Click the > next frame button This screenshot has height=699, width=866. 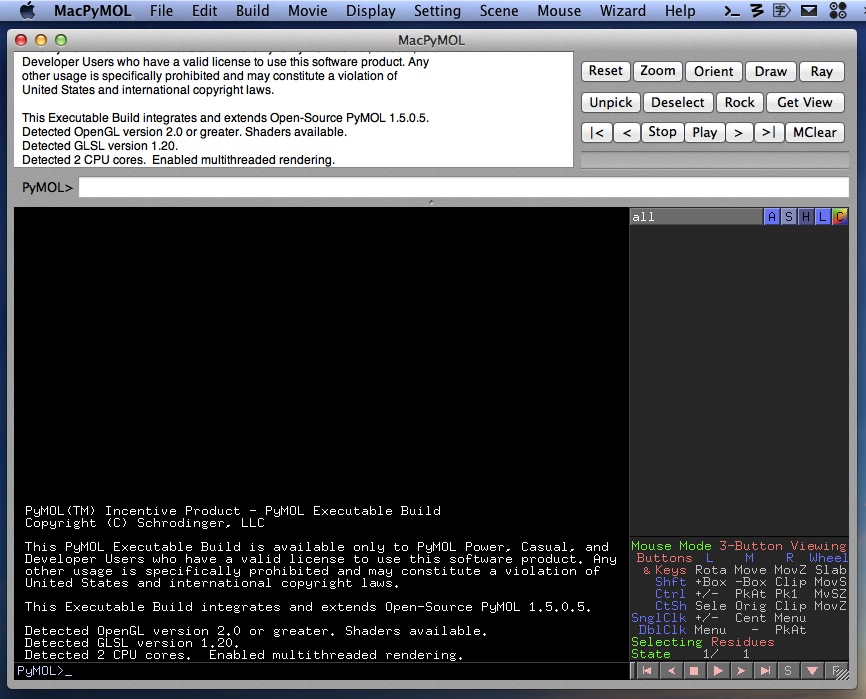(738, 133)
